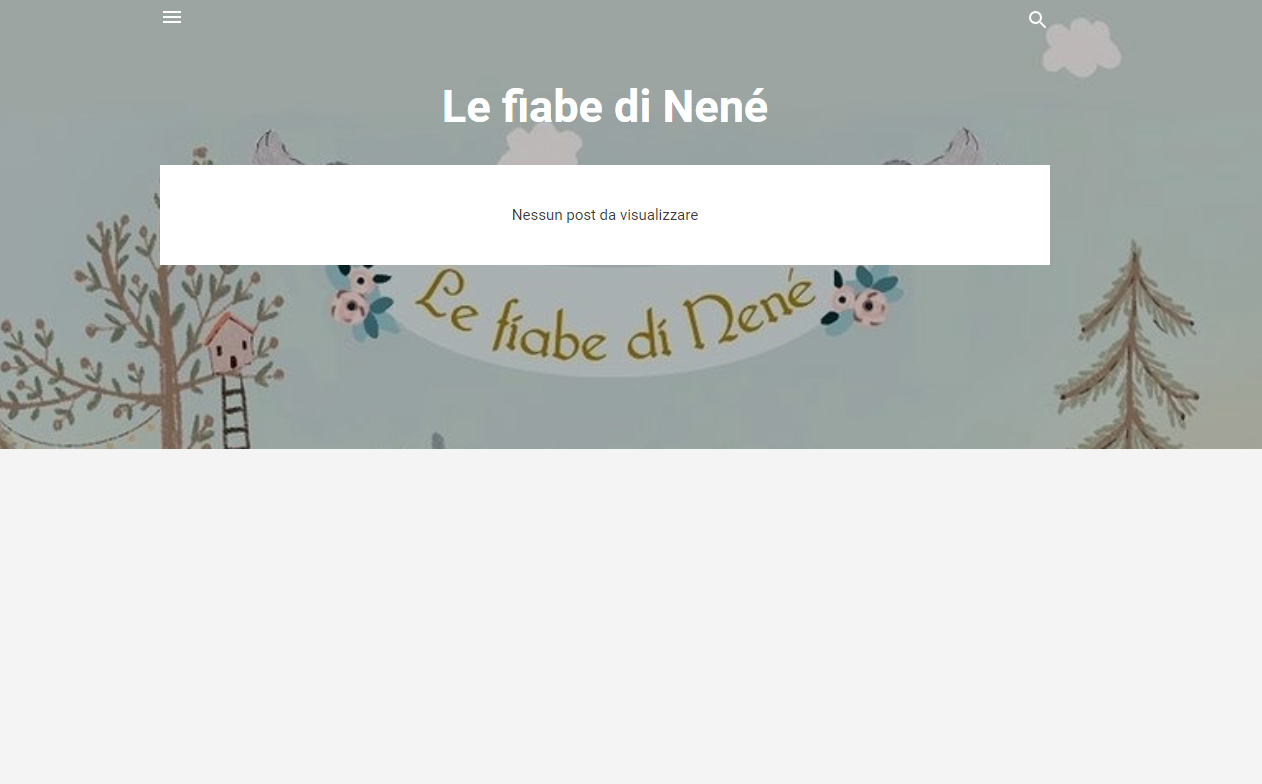Screen dimensions: 1262x784
Task: Click the small cloud under the blog title
Action: point(538,146)
